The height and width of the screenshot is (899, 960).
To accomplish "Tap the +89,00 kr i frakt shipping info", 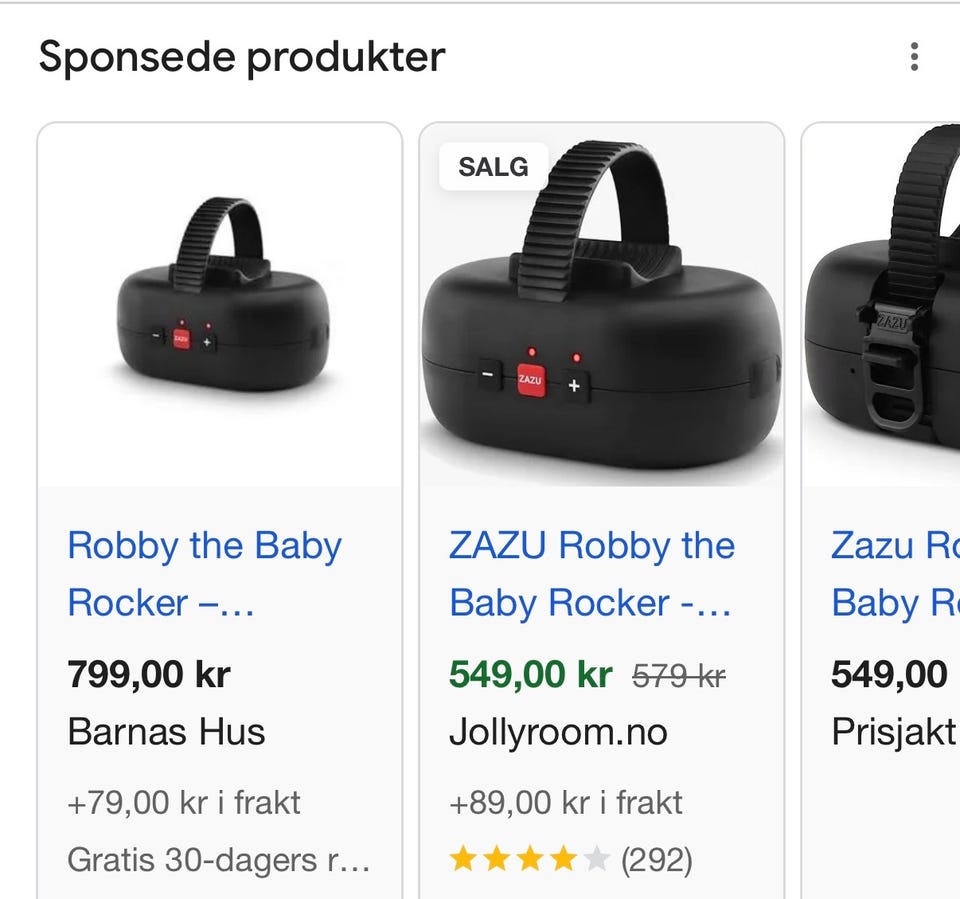I will (566, 802).
